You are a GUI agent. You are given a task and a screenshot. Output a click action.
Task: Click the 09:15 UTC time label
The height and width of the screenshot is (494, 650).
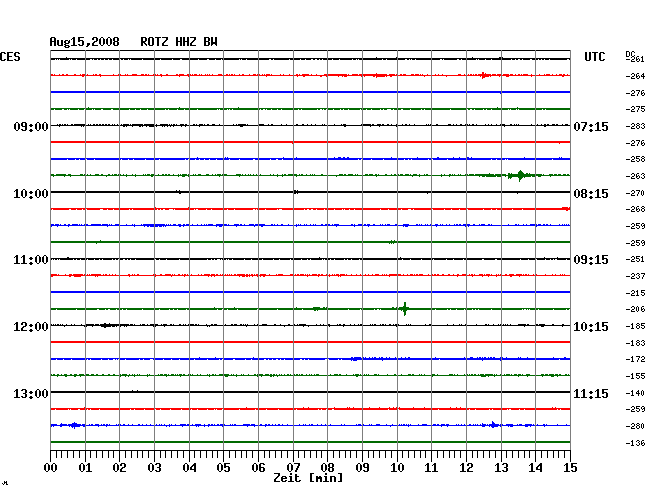coord(591,260)
